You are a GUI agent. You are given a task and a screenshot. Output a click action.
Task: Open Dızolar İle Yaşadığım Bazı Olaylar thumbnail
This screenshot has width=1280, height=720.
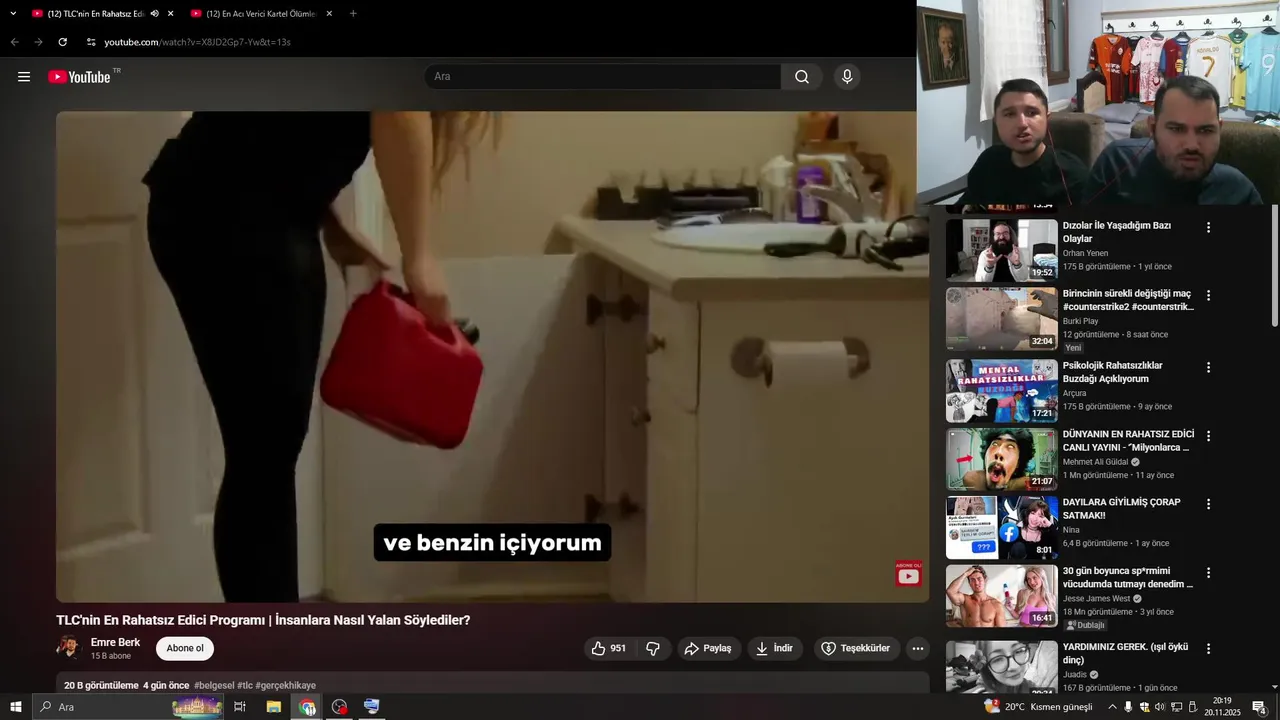tap(1001, 250)
